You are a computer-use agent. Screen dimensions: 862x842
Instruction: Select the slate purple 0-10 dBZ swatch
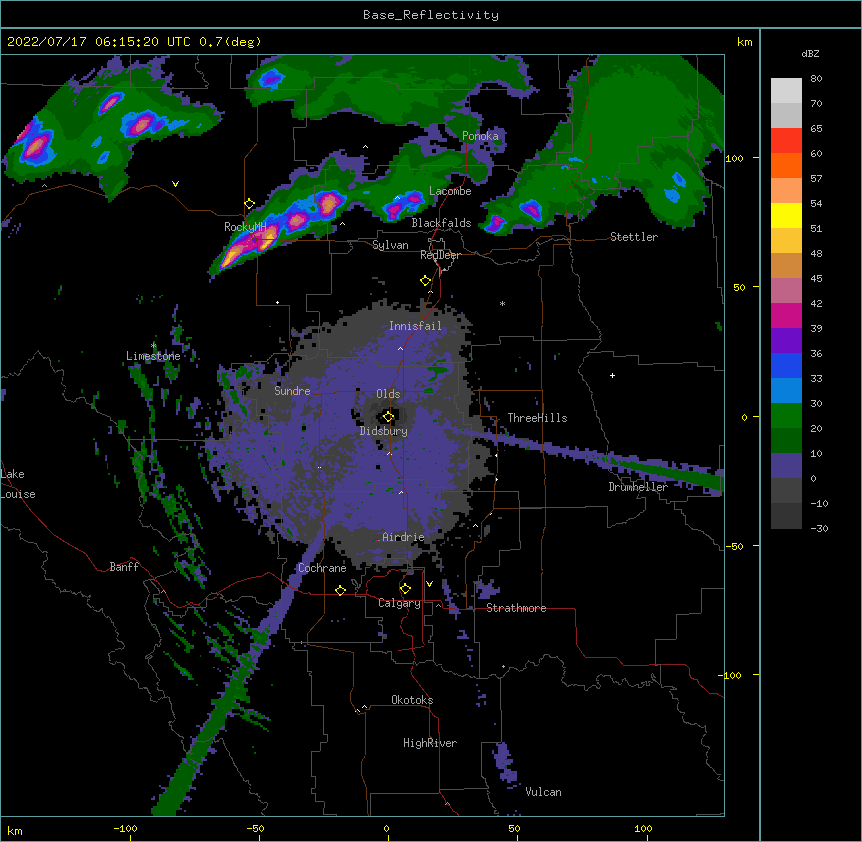(786, 466)
